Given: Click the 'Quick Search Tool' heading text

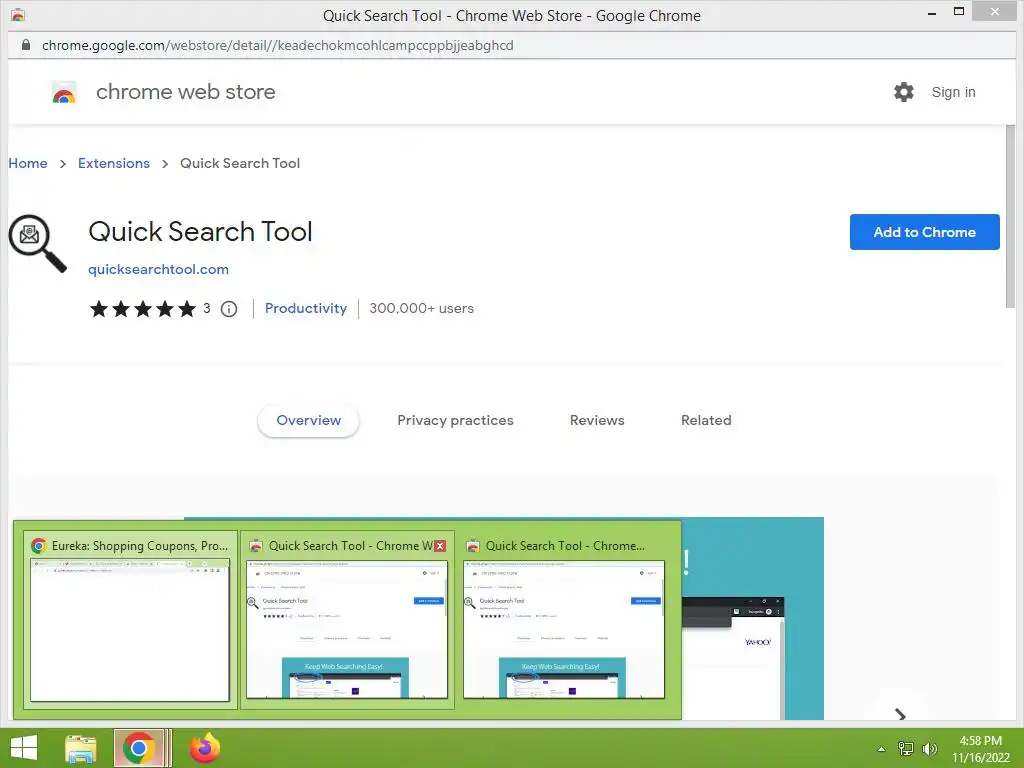Looking at the screenshot, I should (x=200, y=232).
